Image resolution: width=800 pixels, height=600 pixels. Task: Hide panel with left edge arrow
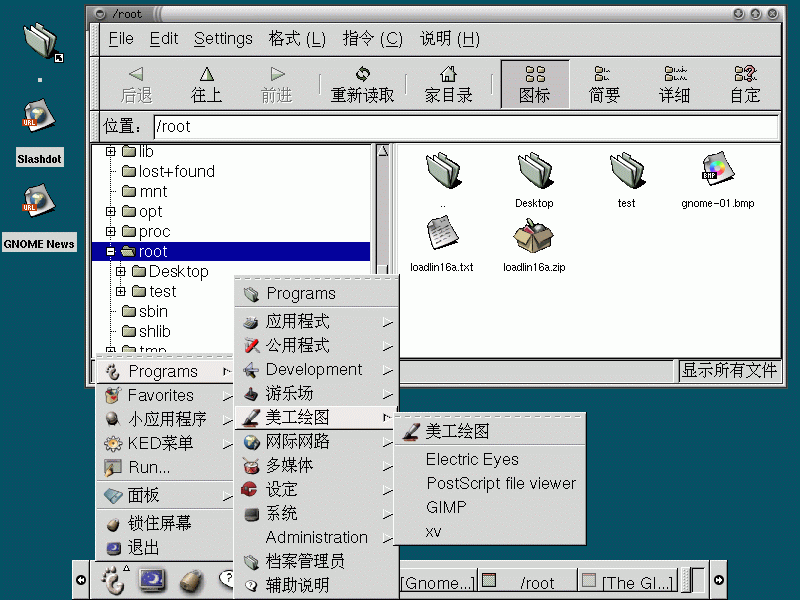pyautogui.click(x=81, y=580)
